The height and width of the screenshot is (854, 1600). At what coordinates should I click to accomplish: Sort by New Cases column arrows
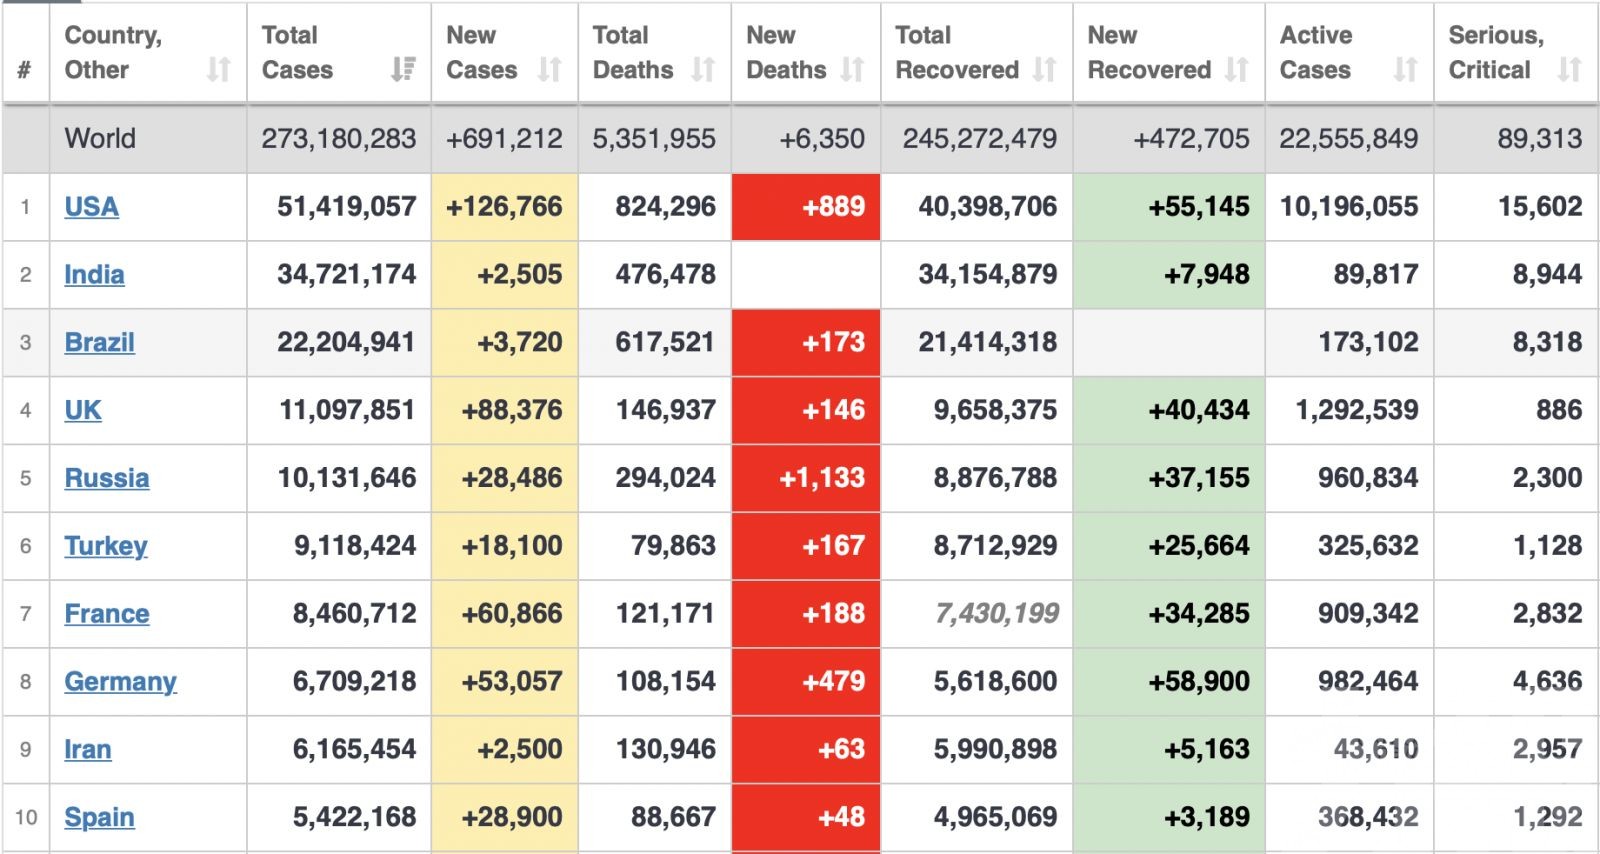(549, 70)
